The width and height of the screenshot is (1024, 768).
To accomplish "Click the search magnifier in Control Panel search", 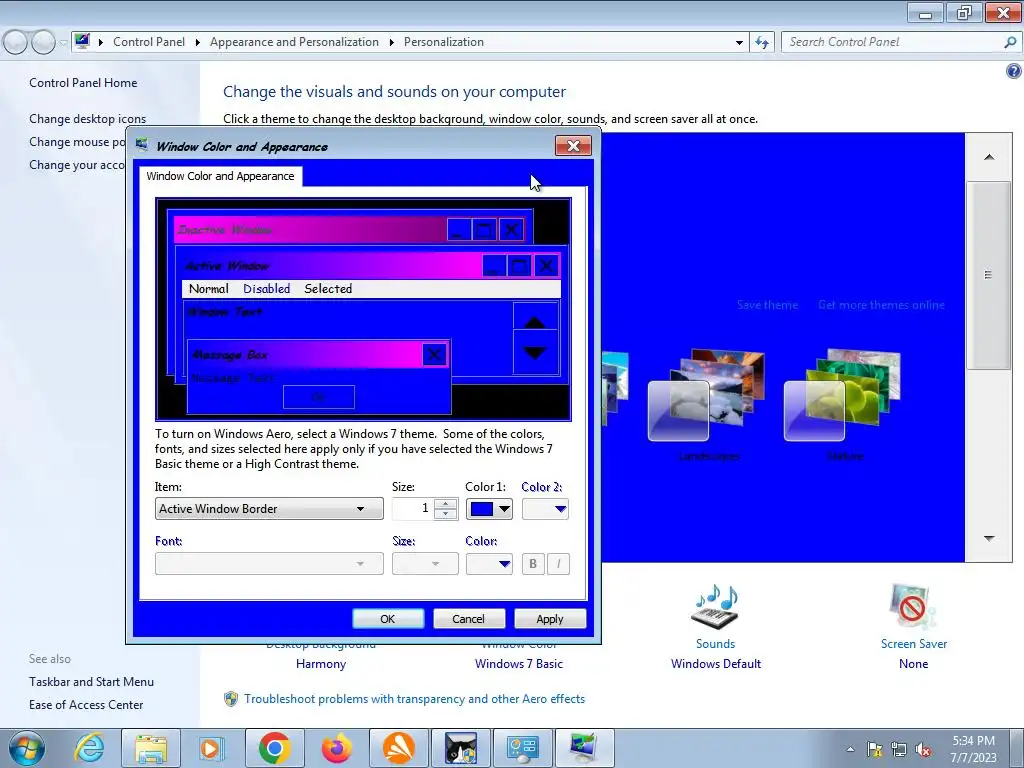I will point(1010,42).
